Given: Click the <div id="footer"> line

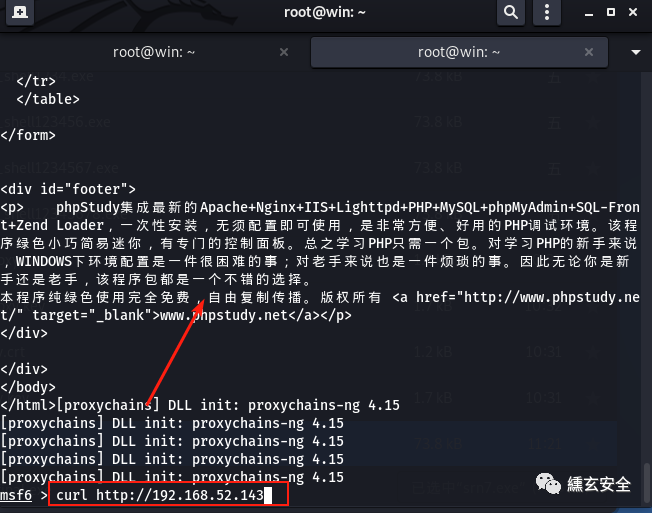Looking at the screenshot, I should 68,189.
